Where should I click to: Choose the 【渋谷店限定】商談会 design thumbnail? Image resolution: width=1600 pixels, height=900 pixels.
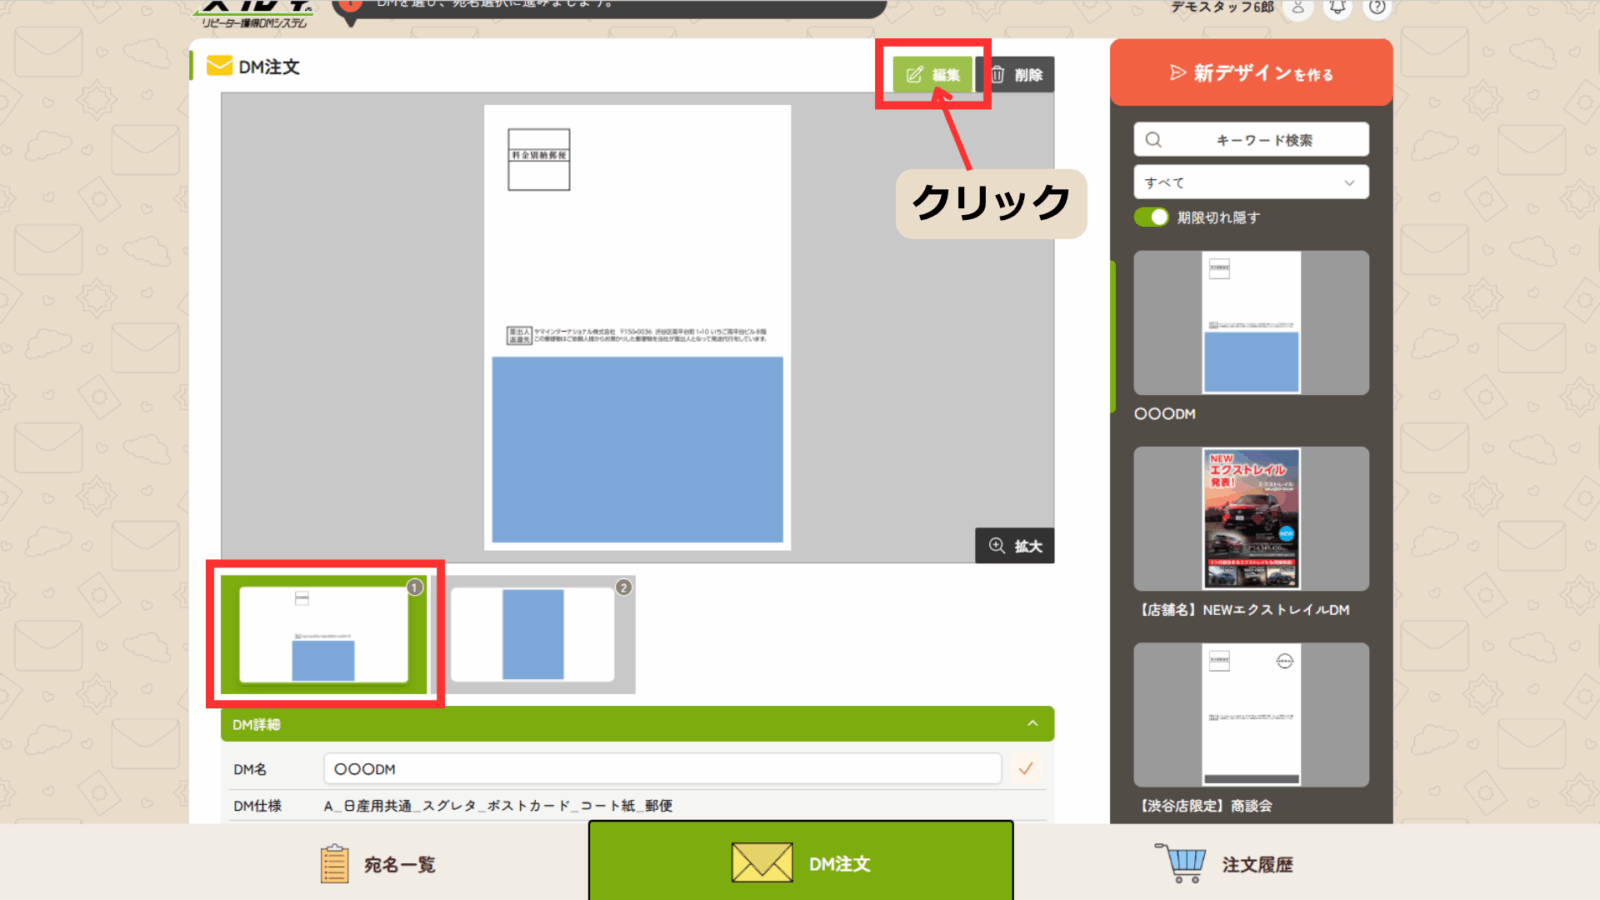point(1251,715)
